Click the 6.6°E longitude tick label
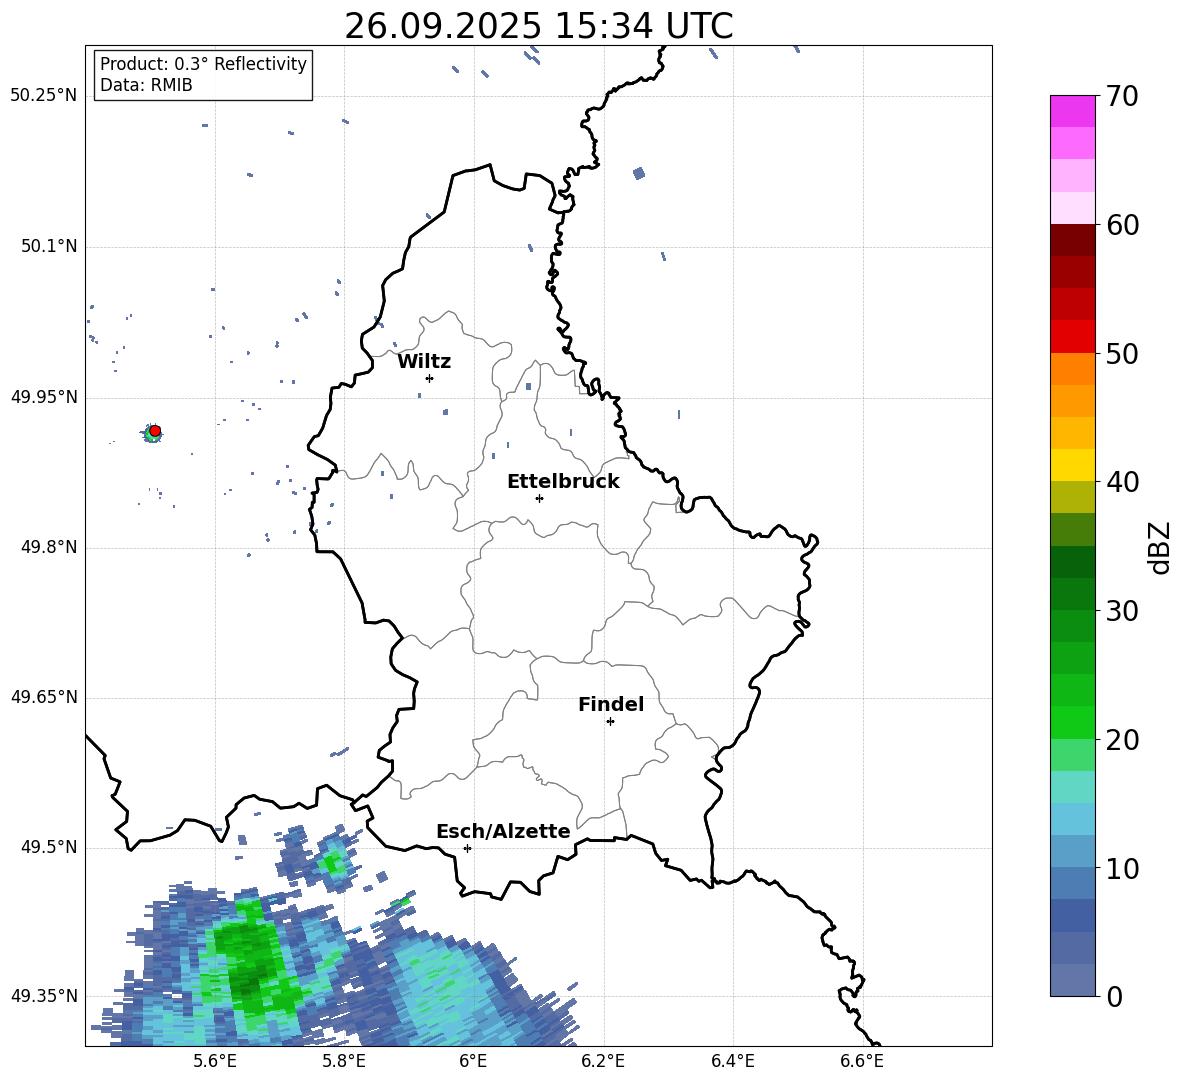1184x1081 pixels. [x=862, y=1061]
